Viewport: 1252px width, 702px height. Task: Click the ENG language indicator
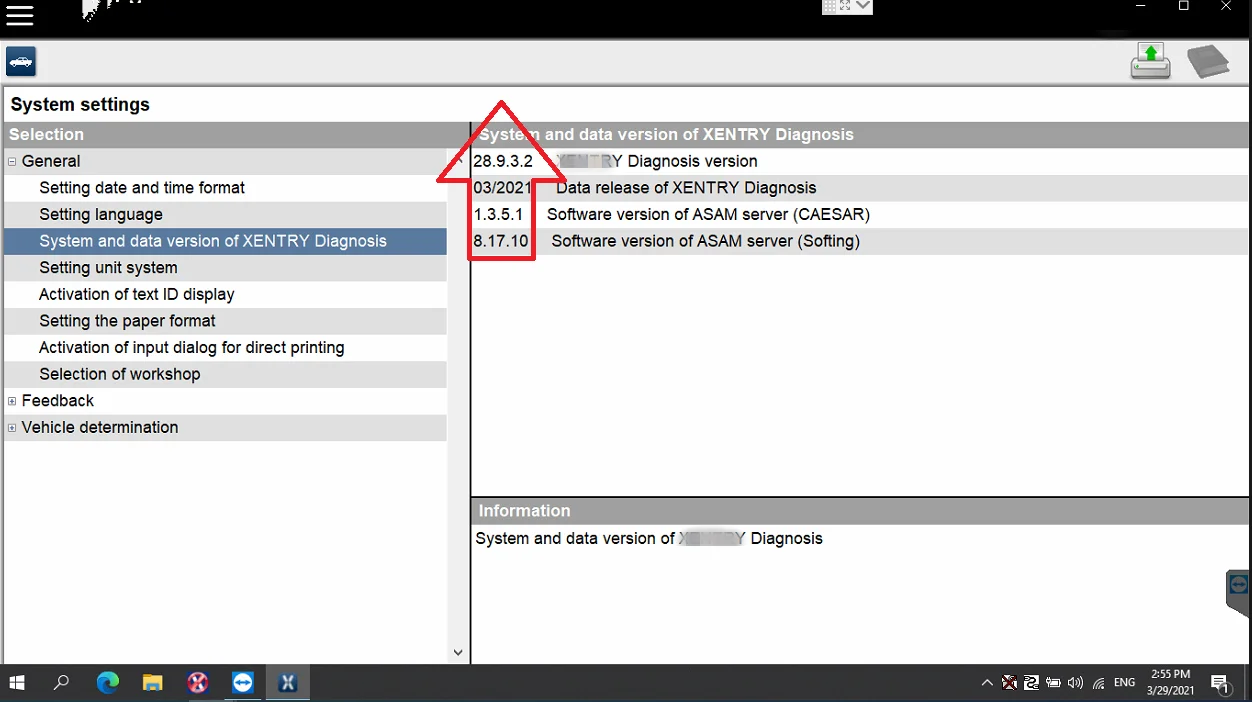(x=1125, y=683)
